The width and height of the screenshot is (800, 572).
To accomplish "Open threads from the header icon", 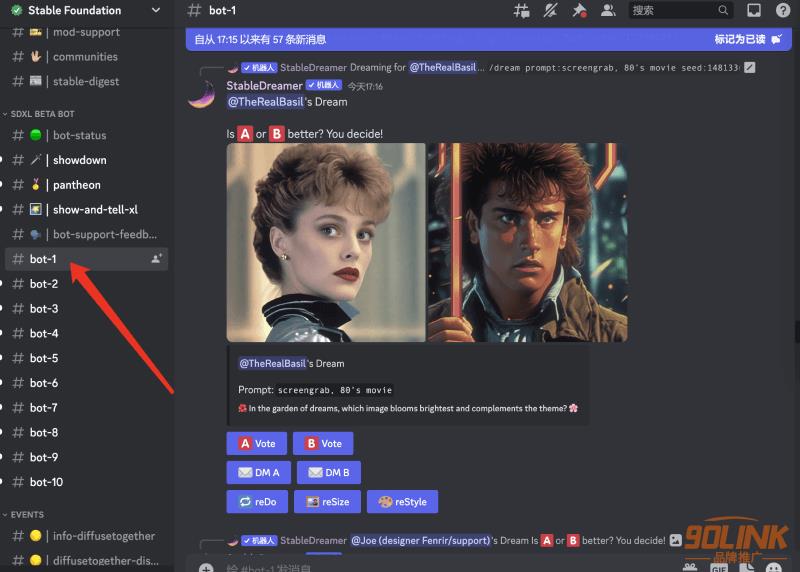I will 521,10.
